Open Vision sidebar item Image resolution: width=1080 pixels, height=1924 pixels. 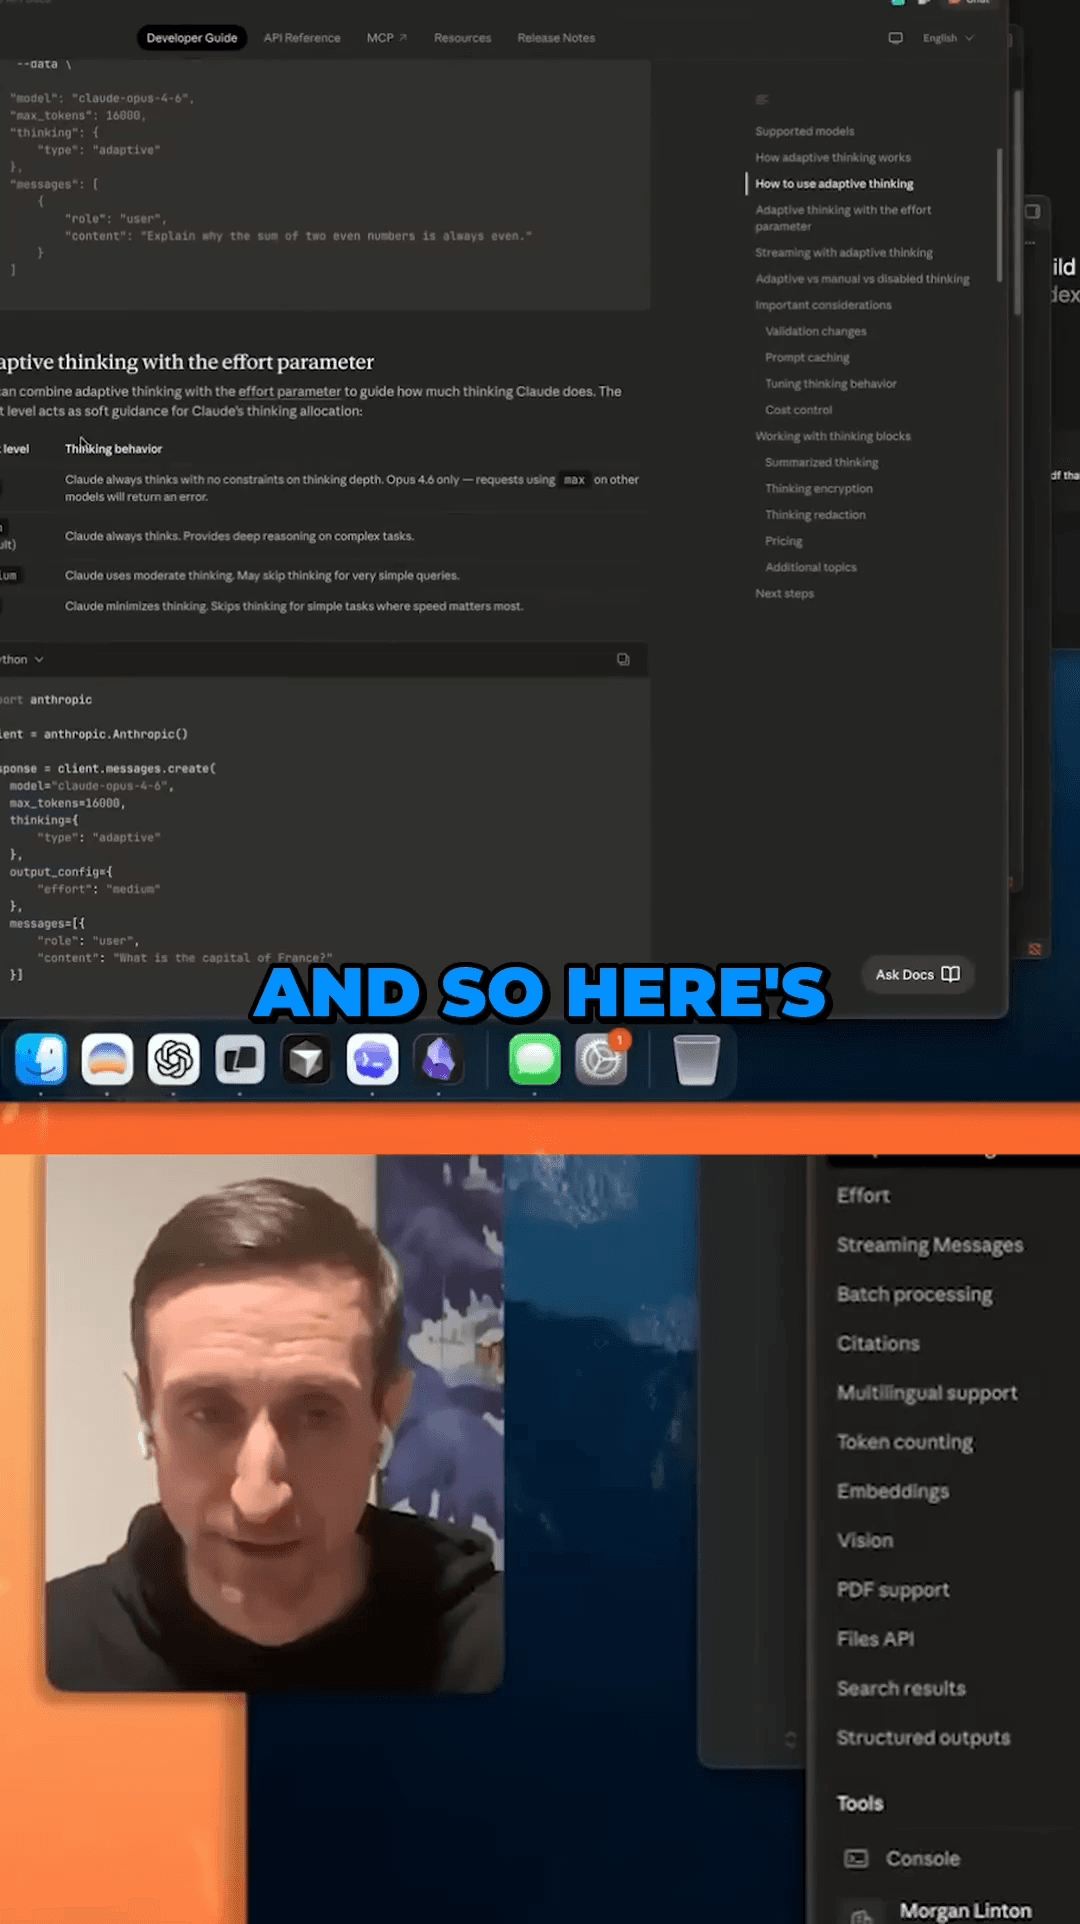(x=865, y=1540)
